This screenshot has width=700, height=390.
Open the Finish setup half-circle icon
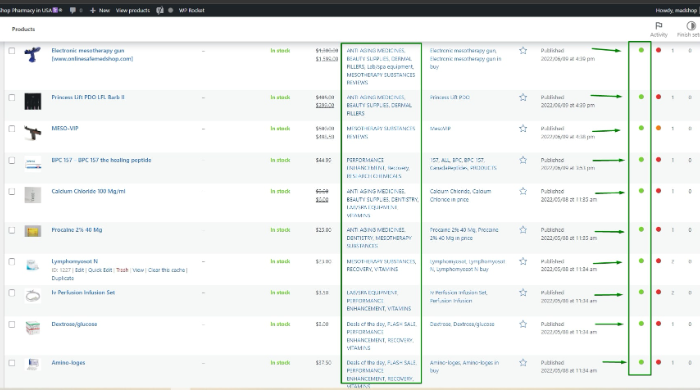tap(691, 26)
